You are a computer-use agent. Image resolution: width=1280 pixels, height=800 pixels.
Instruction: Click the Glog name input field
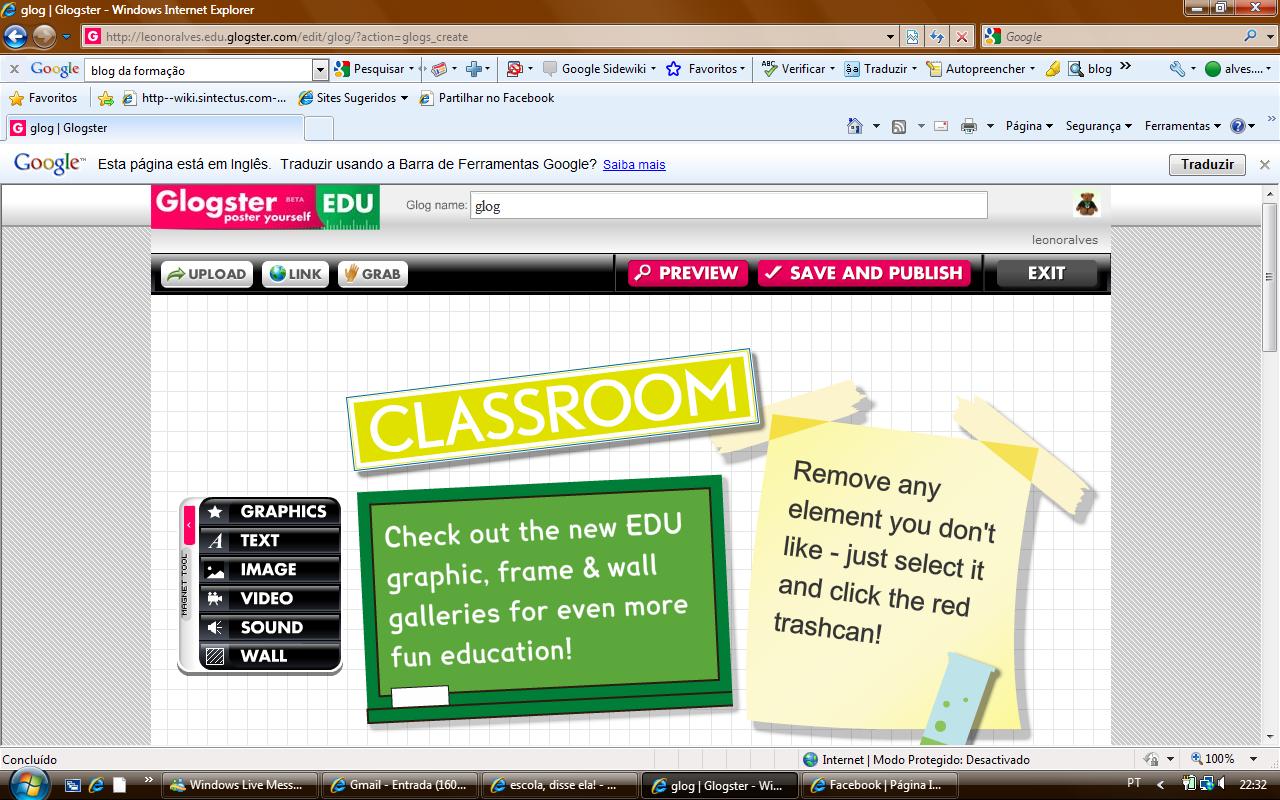(729, 205)
